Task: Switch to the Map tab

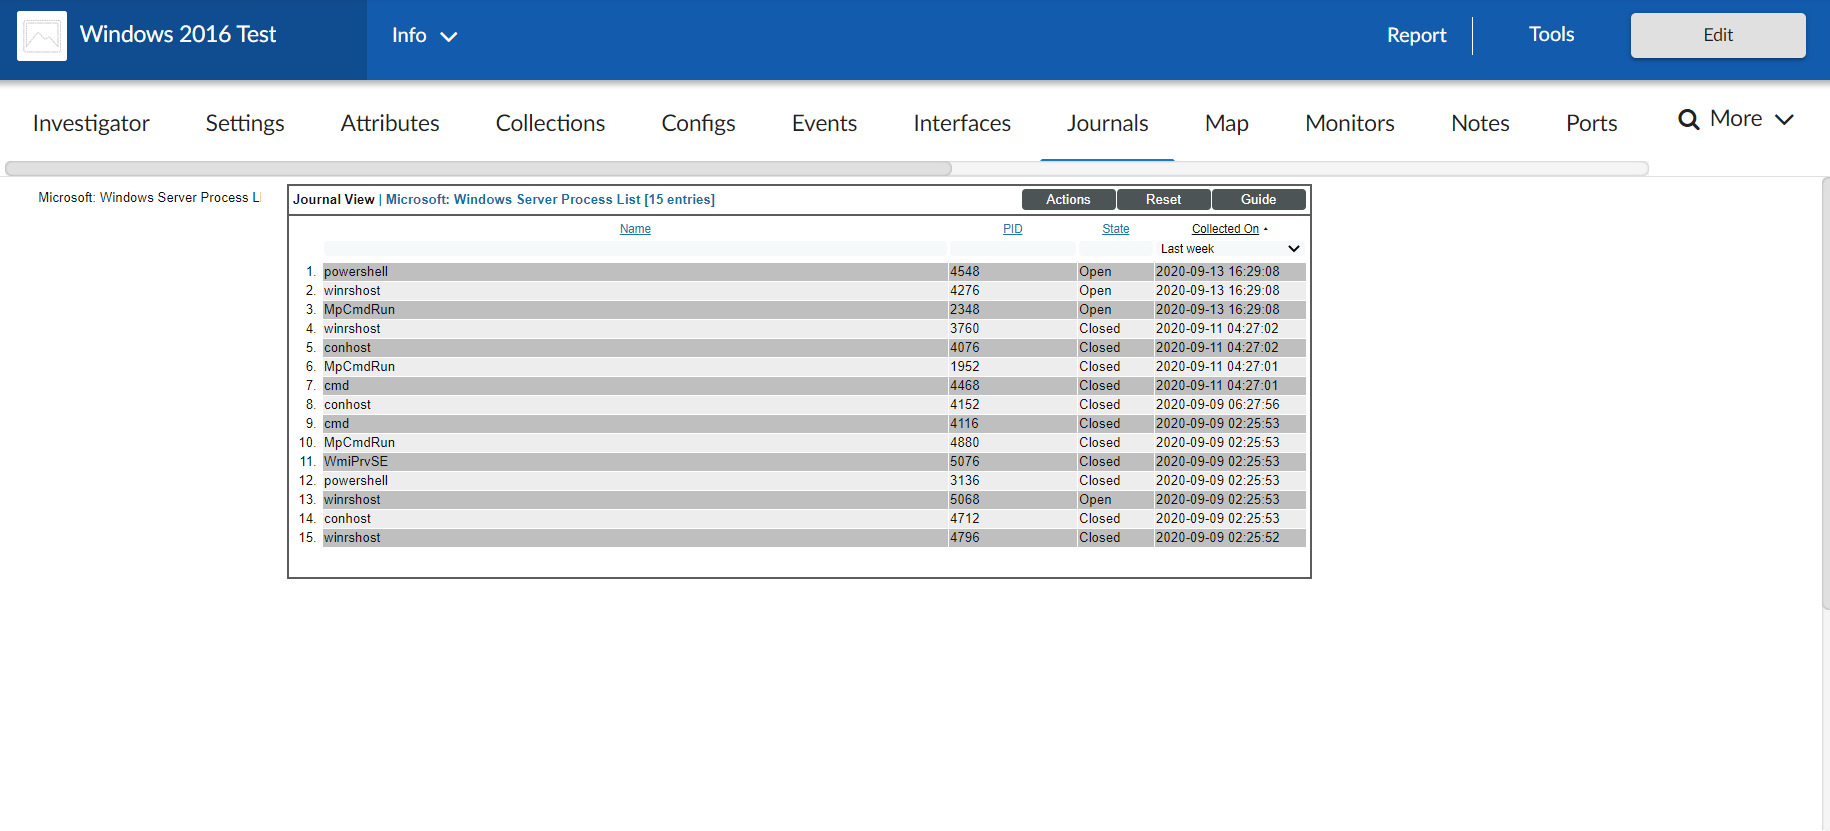Action: point(1226,123)
